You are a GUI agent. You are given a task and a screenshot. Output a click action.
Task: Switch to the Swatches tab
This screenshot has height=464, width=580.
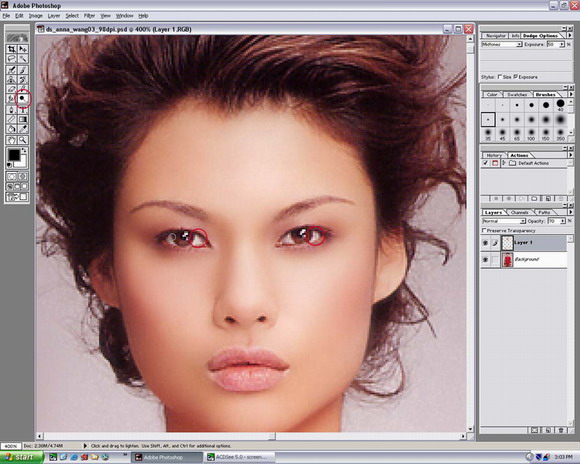click(x=517, y=94)
